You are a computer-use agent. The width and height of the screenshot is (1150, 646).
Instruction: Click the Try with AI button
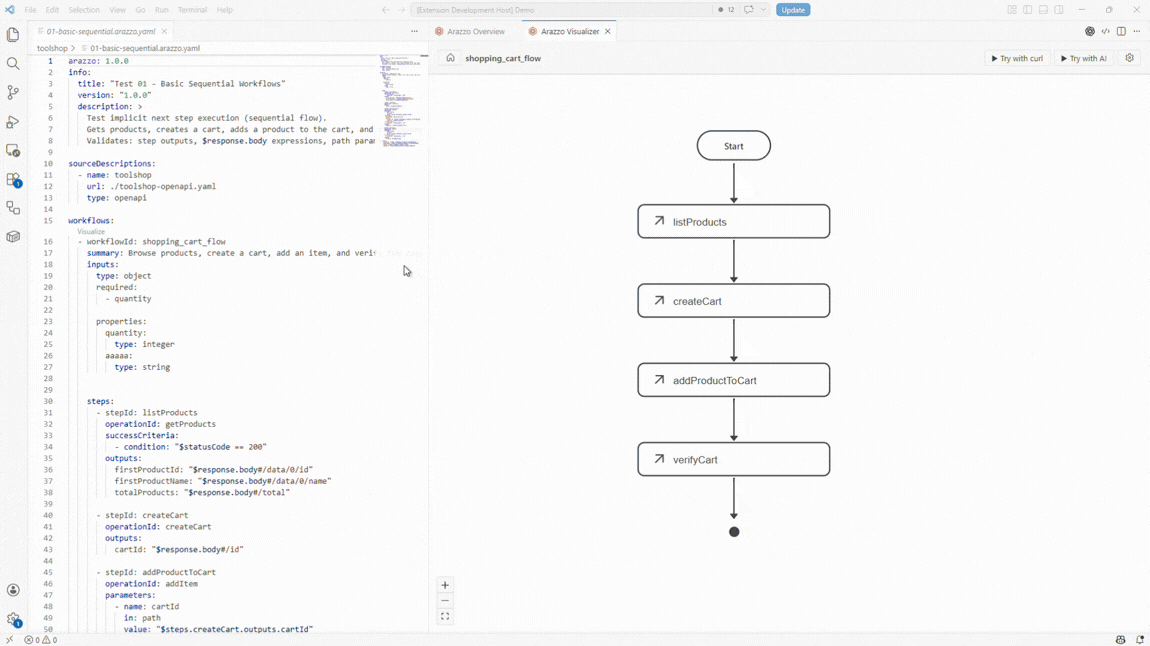click(1083, 58)
